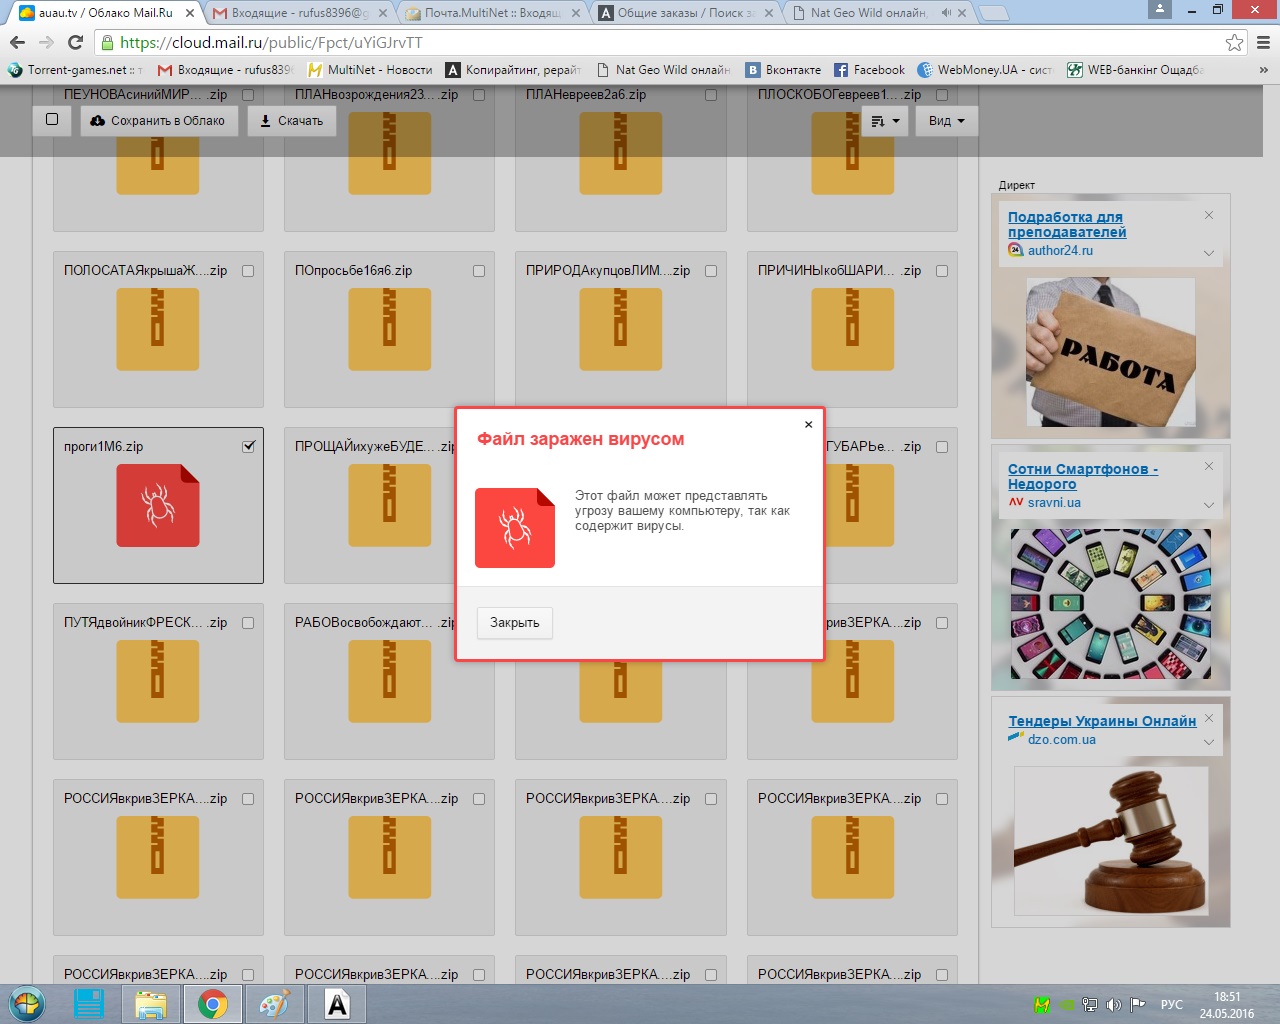Show more bookmarks with the chevron
Screen dimensions: 1280x1024
(1263, 70)
